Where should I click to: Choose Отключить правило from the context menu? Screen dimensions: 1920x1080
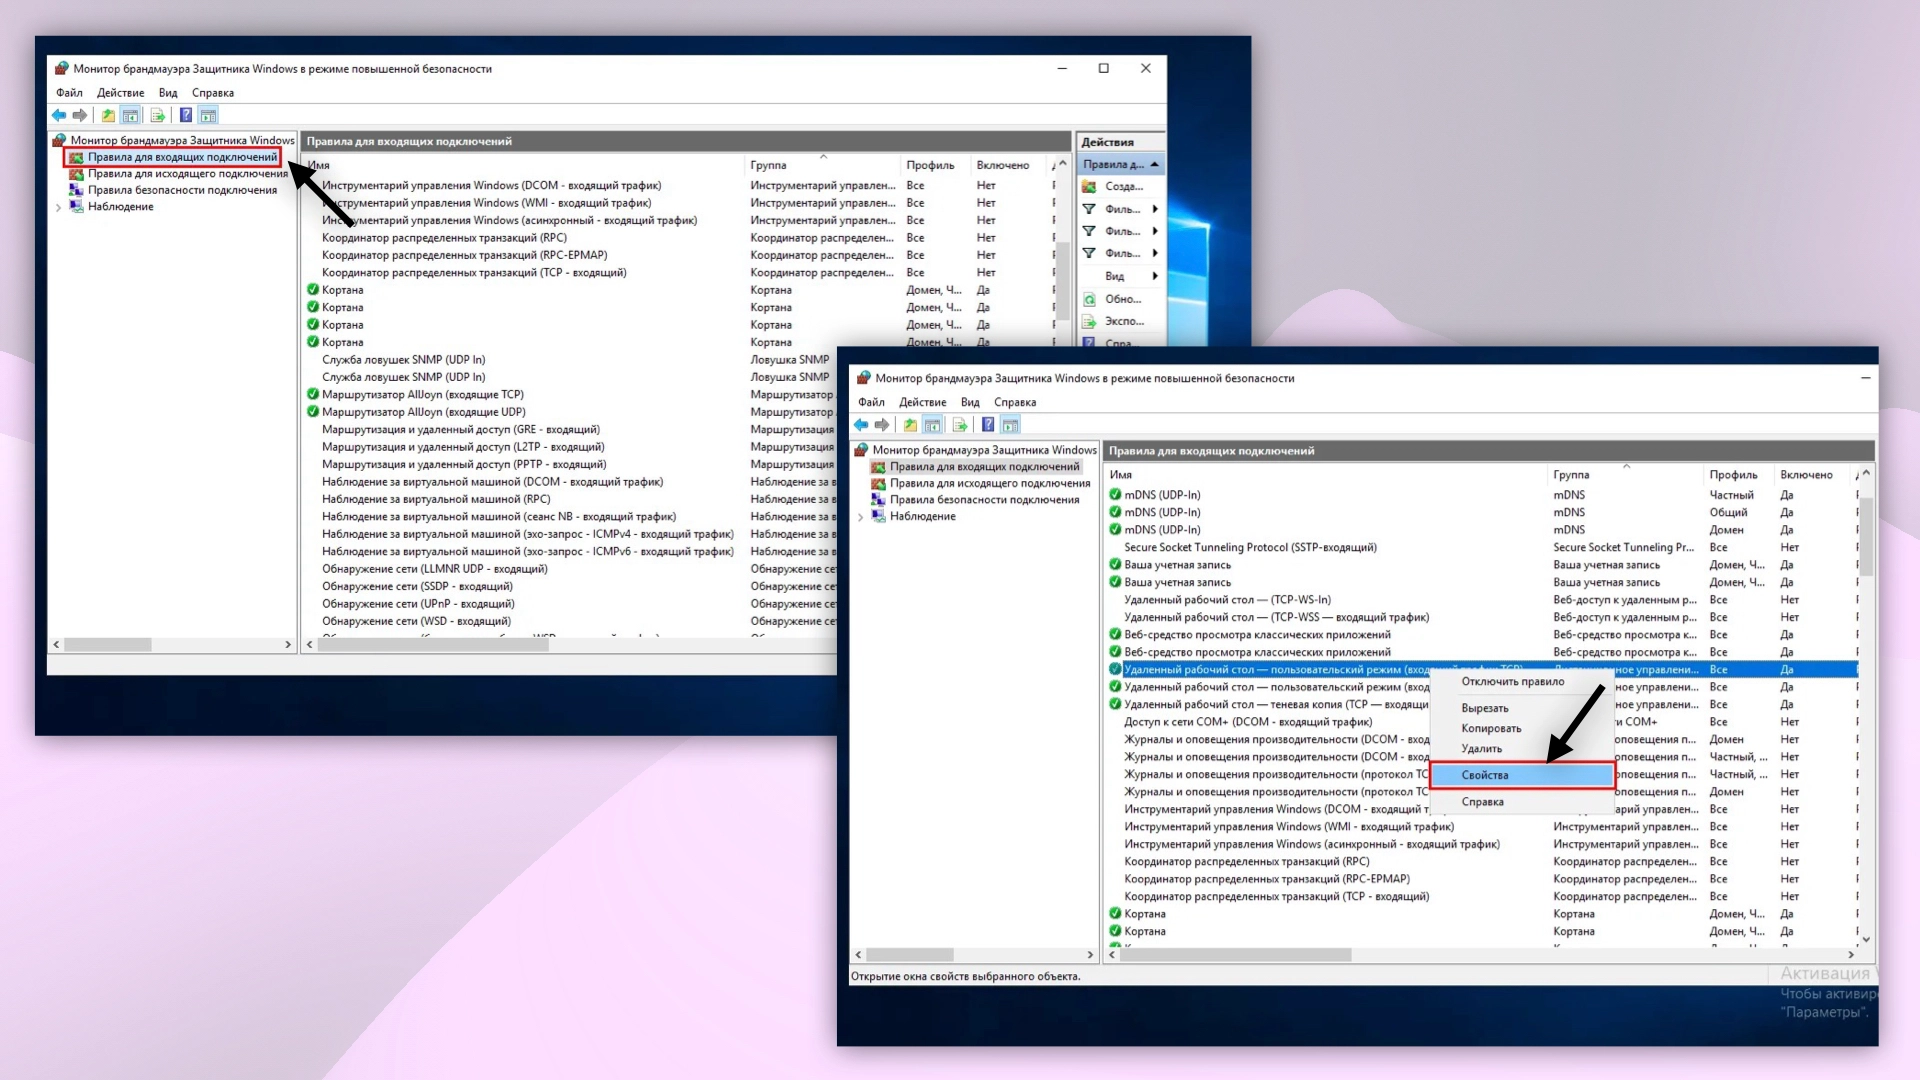point(1512,682)
